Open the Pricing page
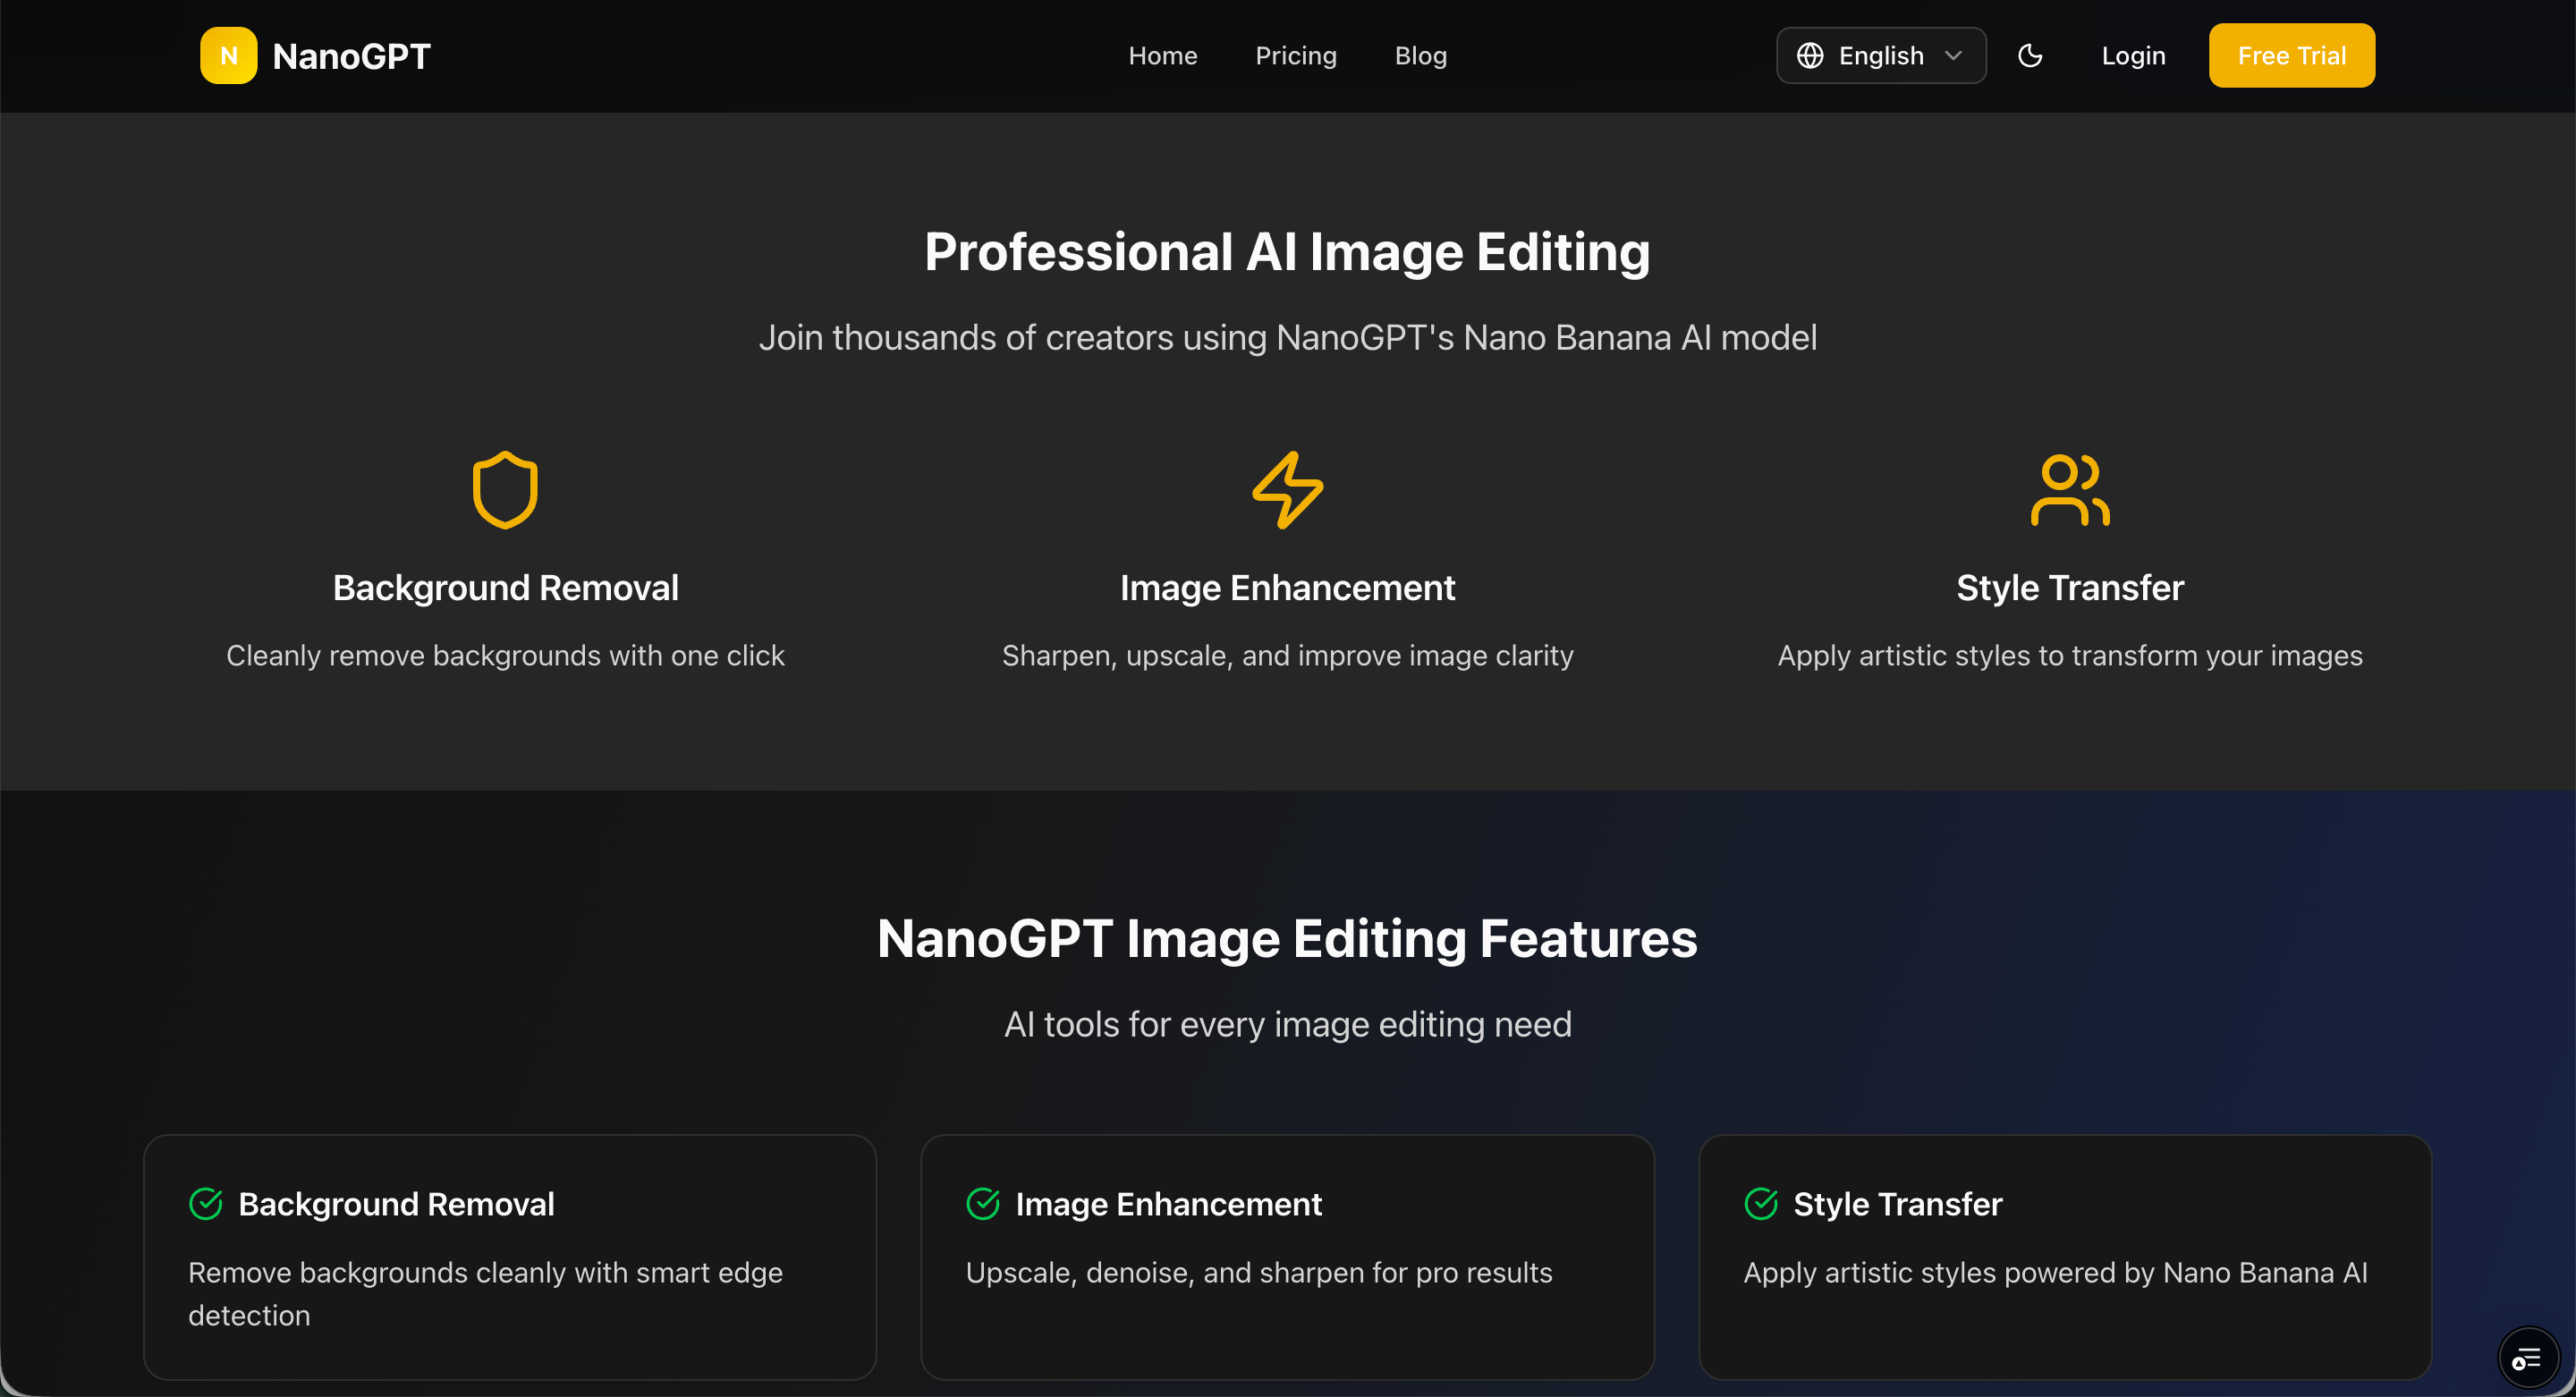Screen dimensions: 2576x1397 pos(1296,55)
